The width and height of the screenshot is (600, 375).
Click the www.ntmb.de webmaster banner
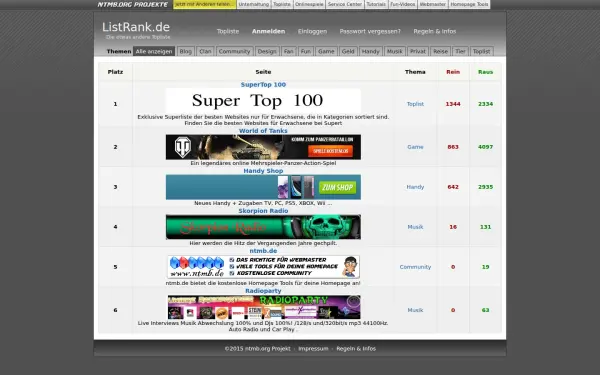tap(263, 267)
